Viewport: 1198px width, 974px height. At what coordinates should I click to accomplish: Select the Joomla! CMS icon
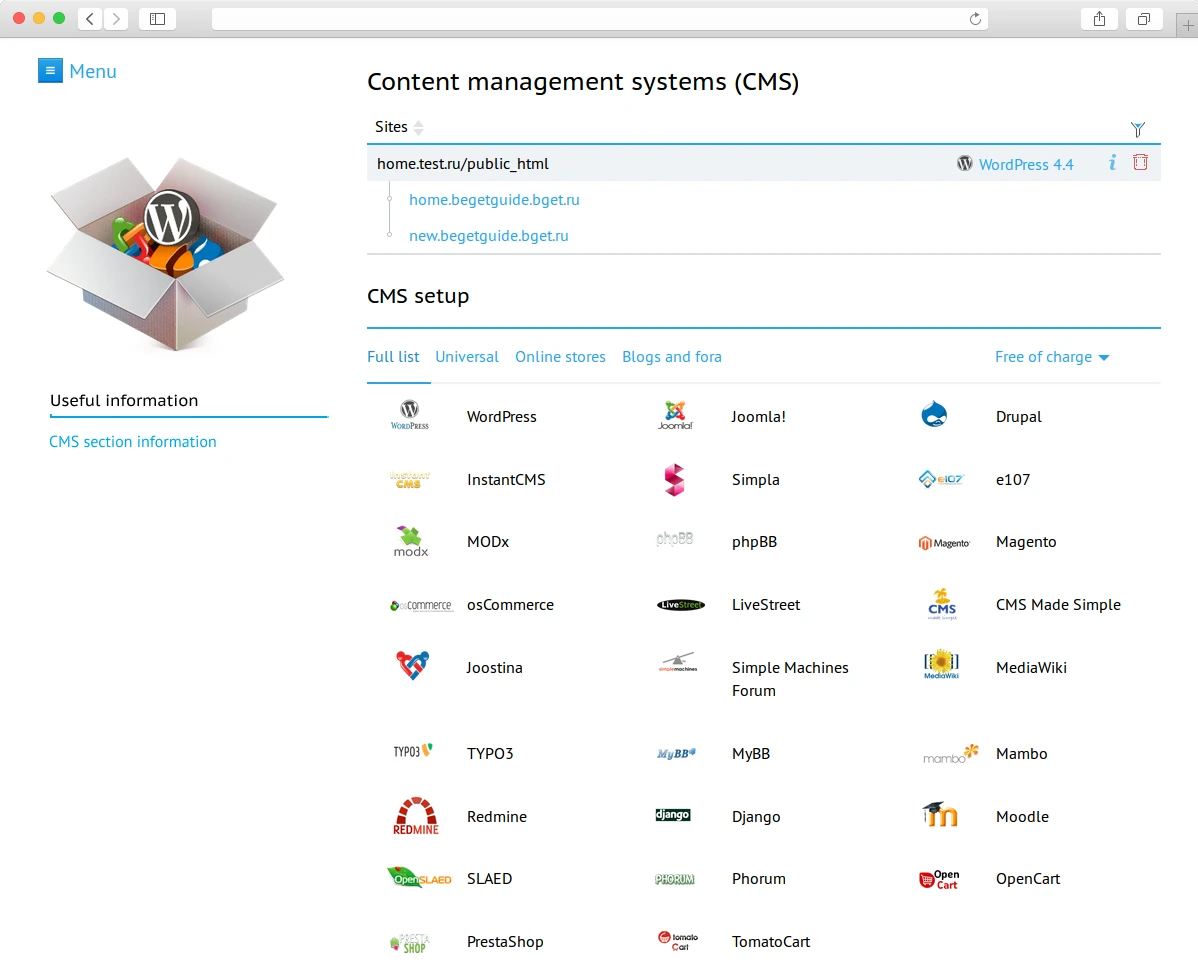pyautogui.click(x=674, y=413)
